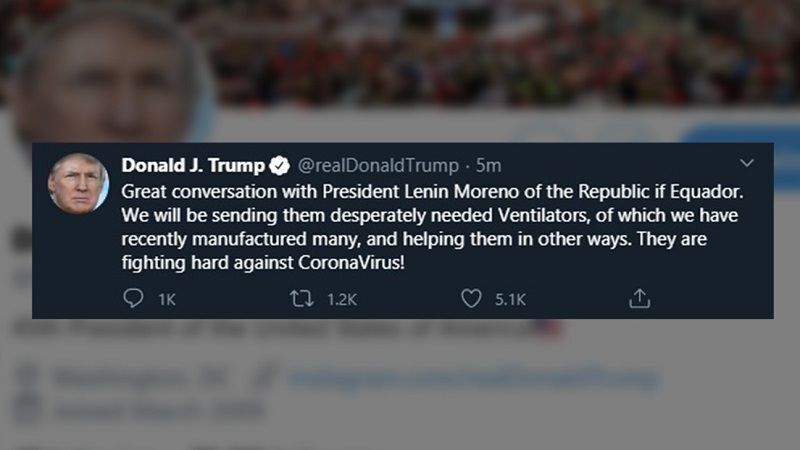This screenshot has height=450, width=800.
Task: Click the reply speech bubble icon
Action: (x=133, y=298)
